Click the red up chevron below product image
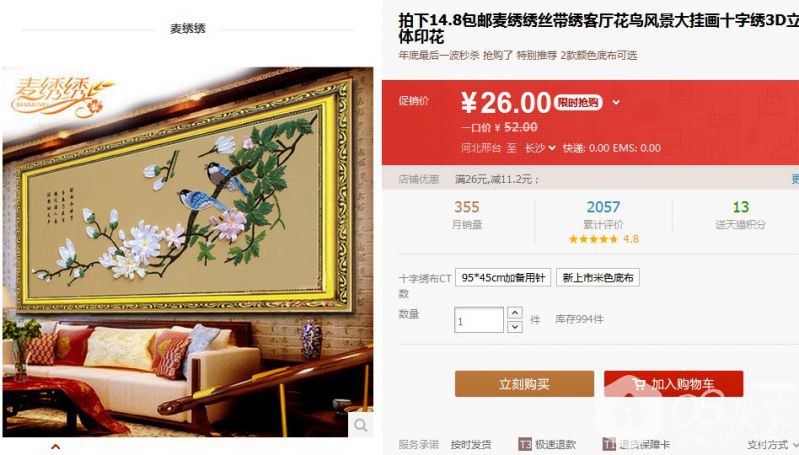This screenshot has height=455, width=799. point(56,447)
